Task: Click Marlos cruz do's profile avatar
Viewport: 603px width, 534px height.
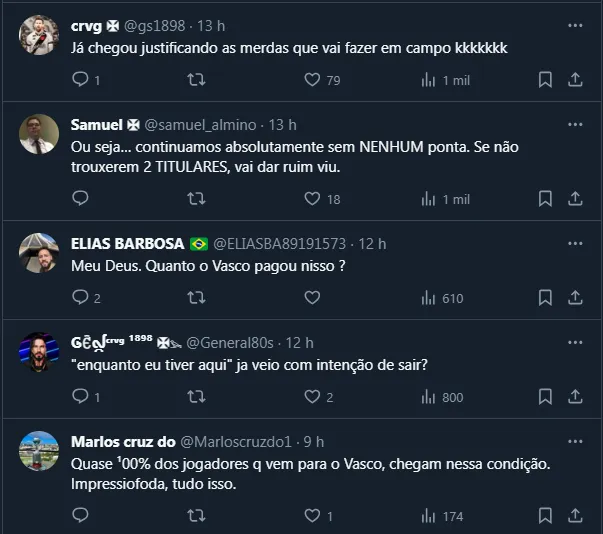Action: pos(39,452)
